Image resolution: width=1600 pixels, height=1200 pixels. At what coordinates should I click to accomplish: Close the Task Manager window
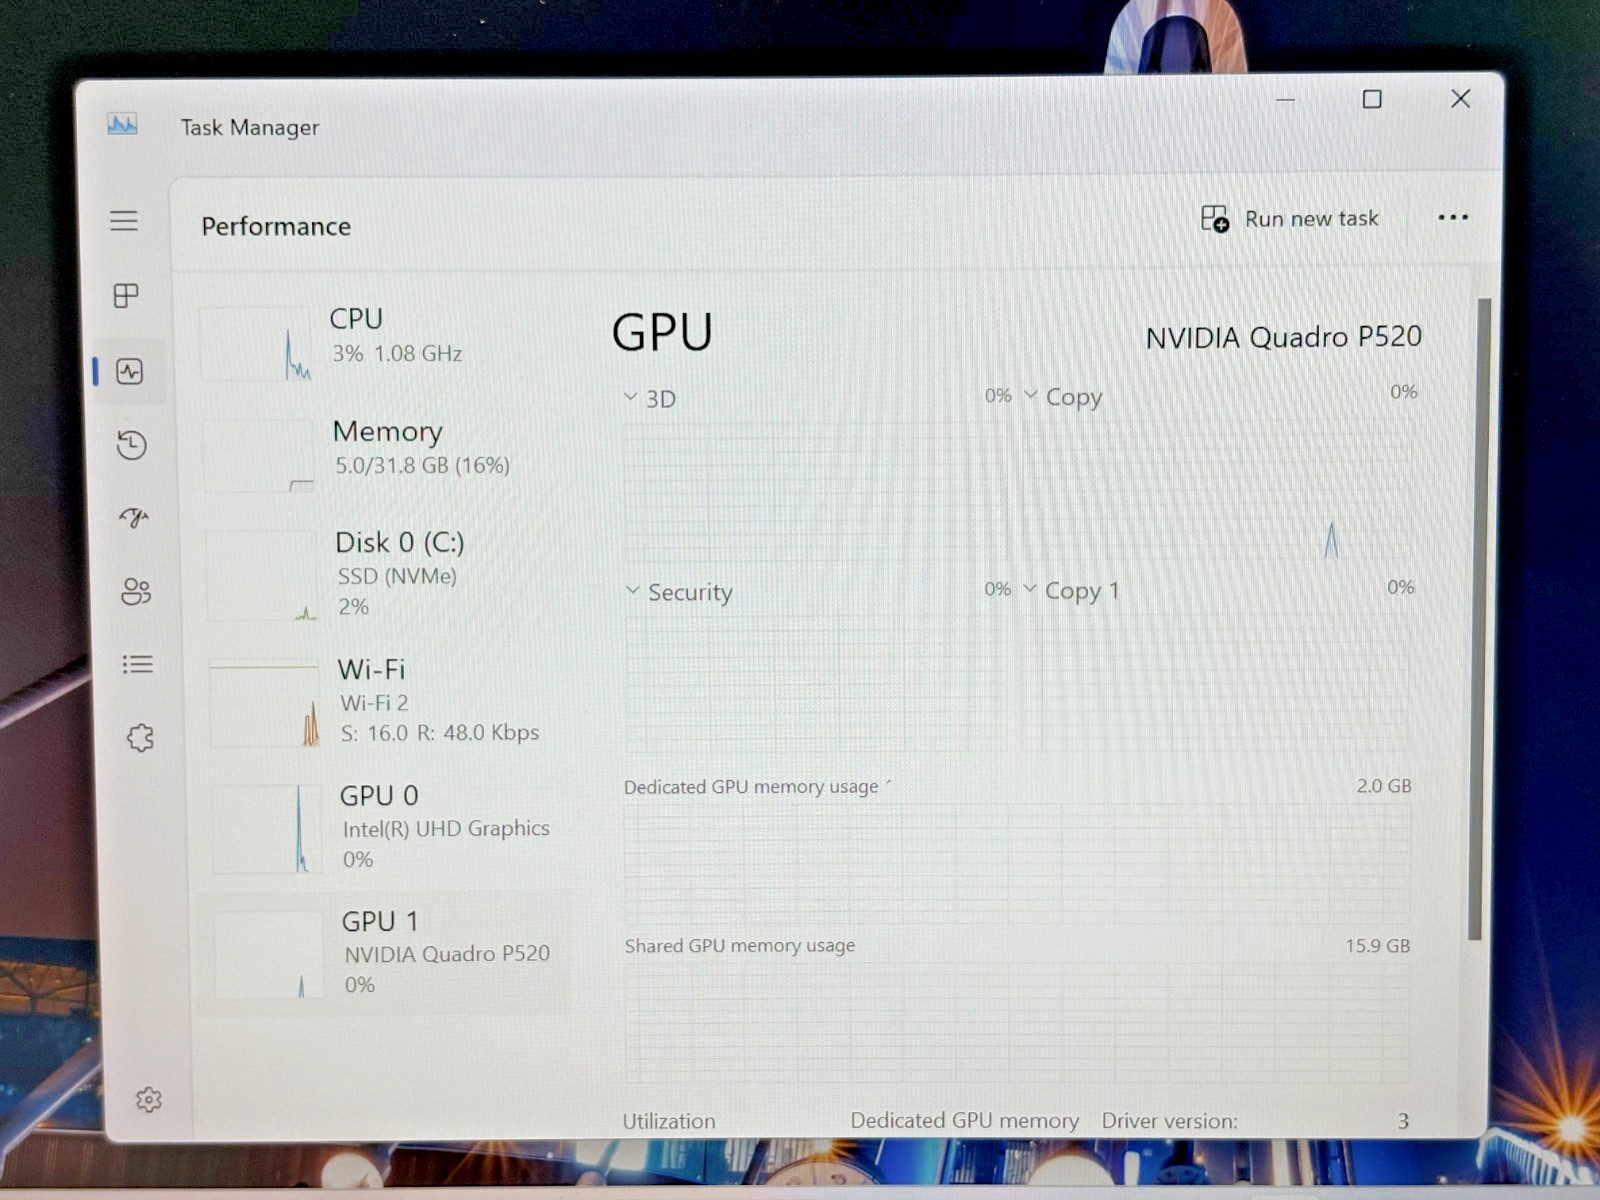1460,98
